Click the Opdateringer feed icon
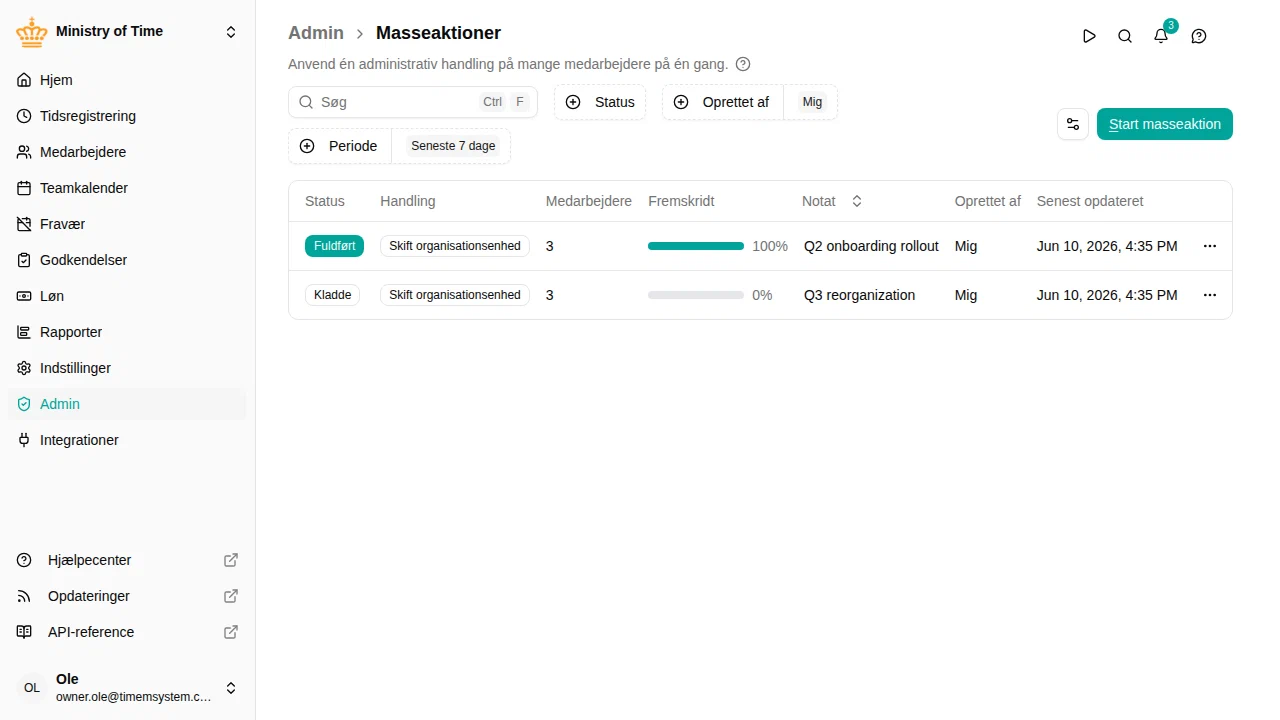1280x720 pixels. click(24, 596)
